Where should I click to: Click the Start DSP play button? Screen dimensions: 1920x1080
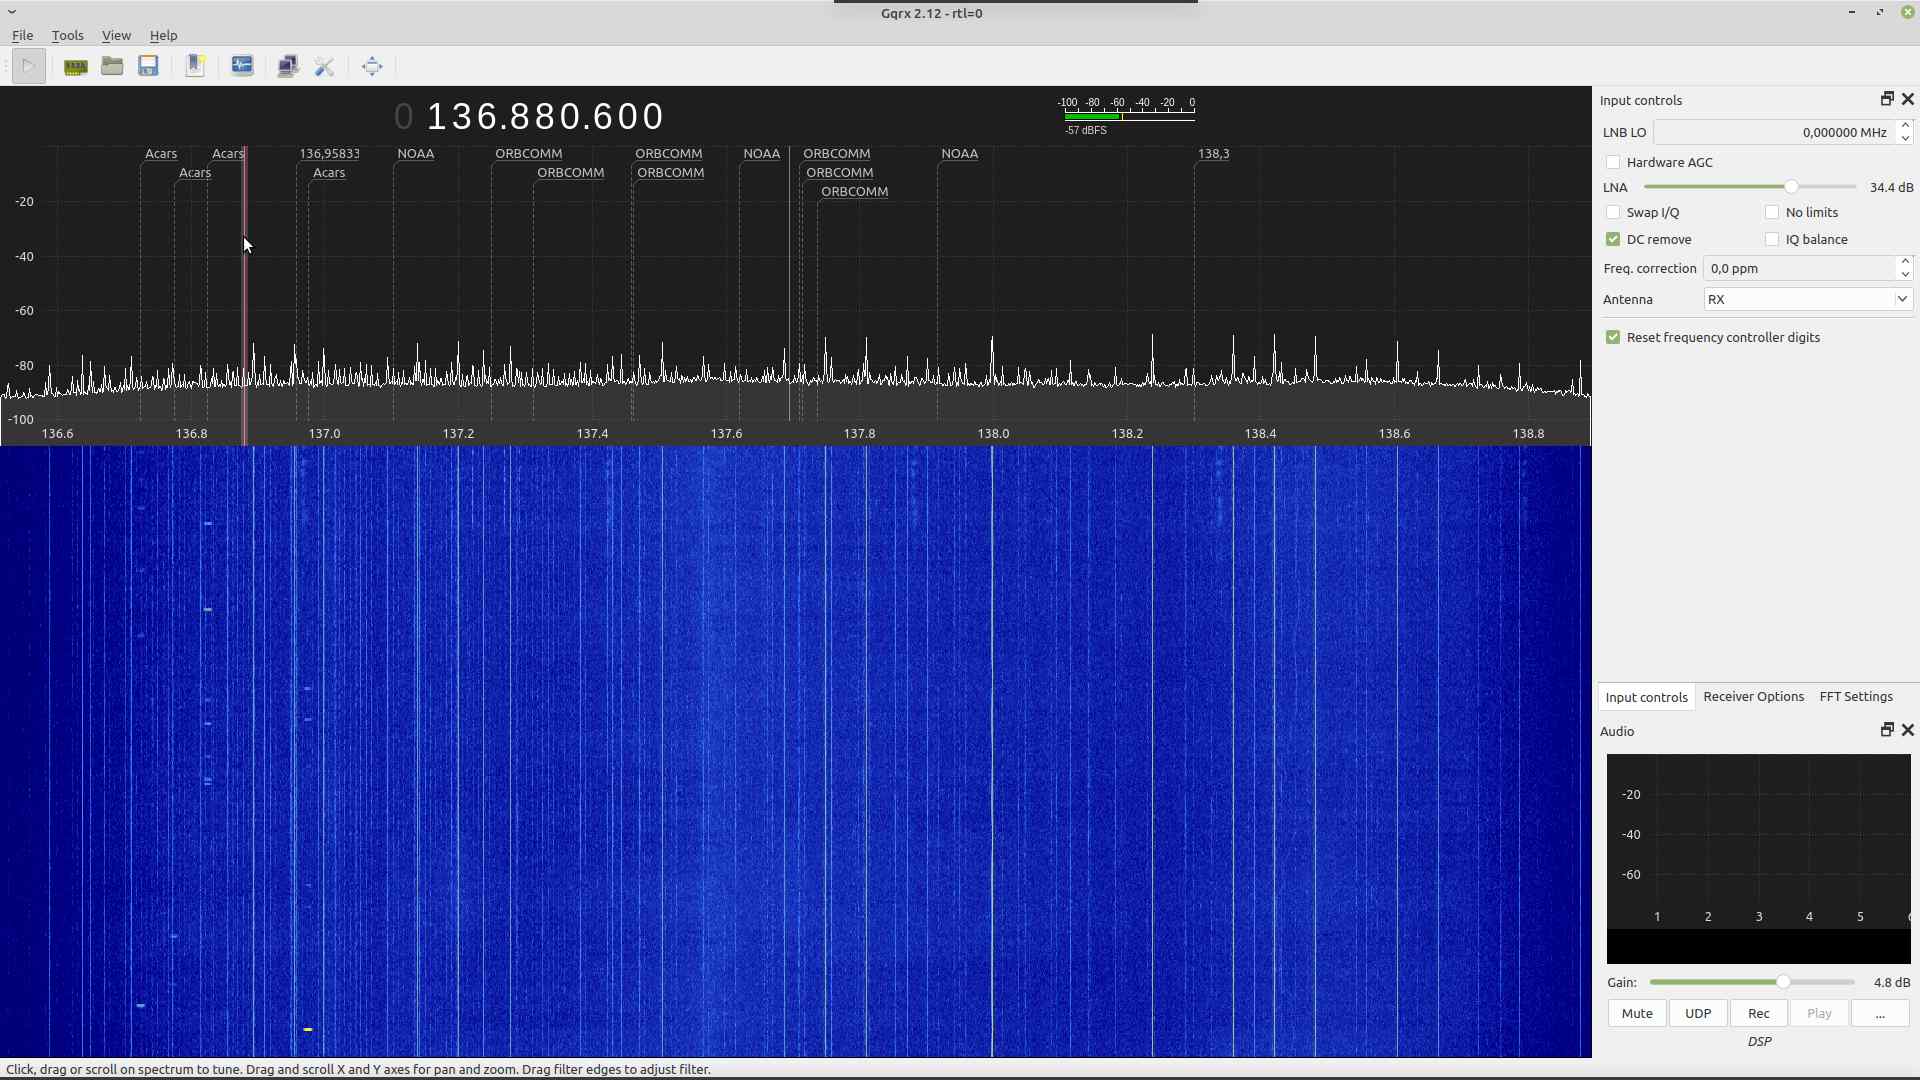pyautogui.click(x=28, y=67)
